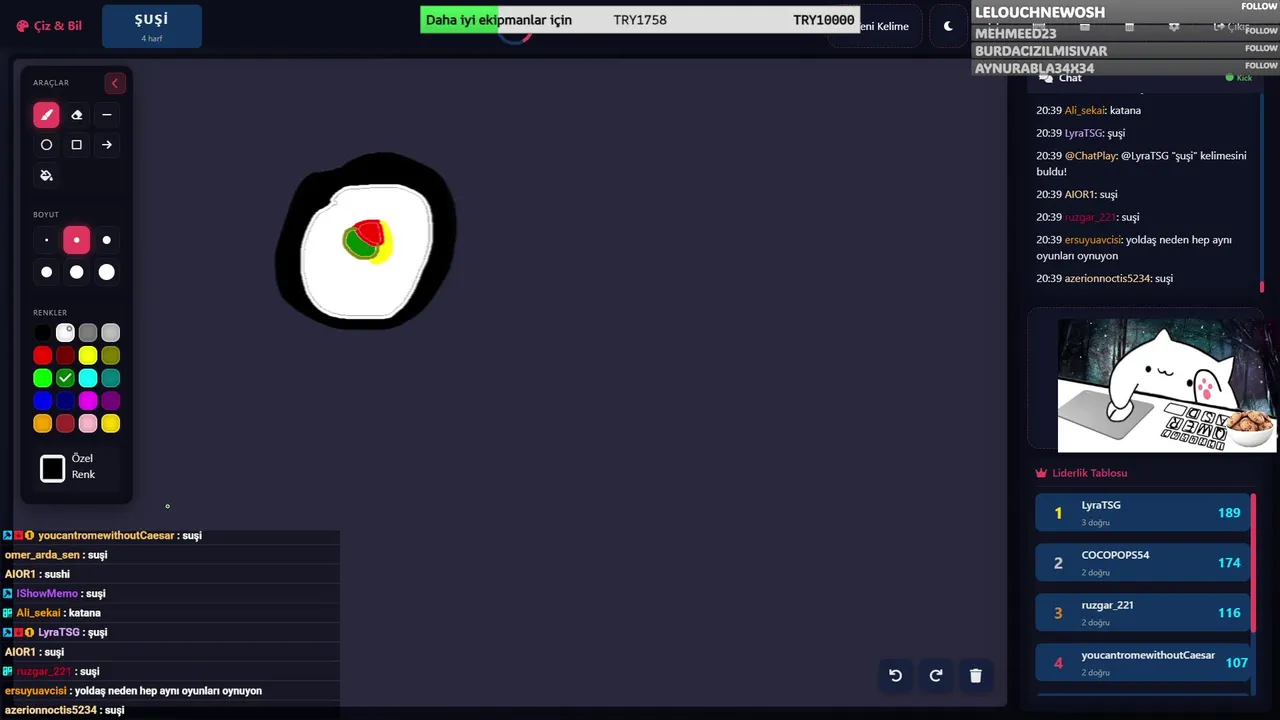Pick the crimson brown color swatch
Screen dimensions: 1280x720
point(65,424)
